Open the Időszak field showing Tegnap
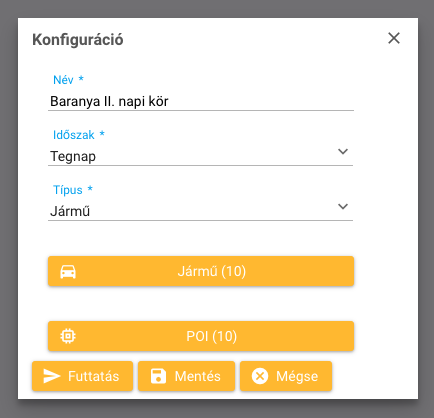The width and height of the screenshot is (434, 418). tap(200, 156)
